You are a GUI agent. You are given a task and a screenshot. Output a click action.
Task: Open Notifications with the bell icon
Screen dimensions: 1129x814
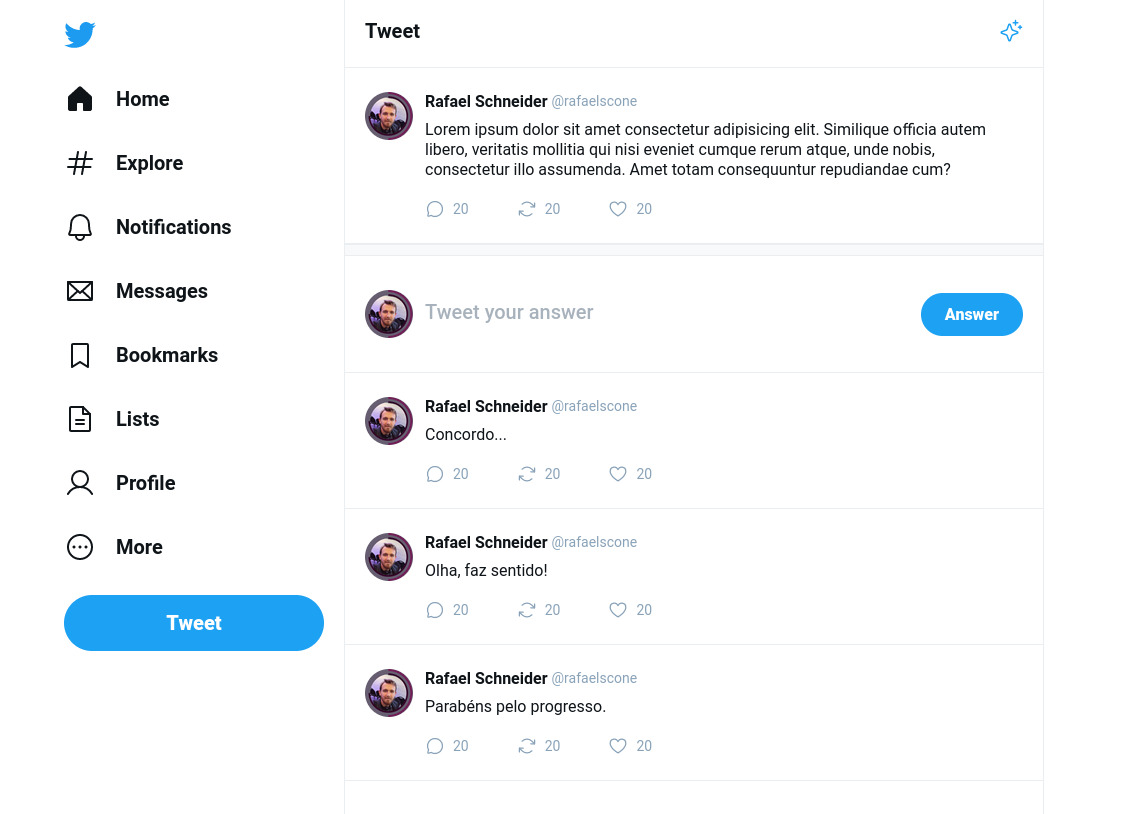coord(80,227)
